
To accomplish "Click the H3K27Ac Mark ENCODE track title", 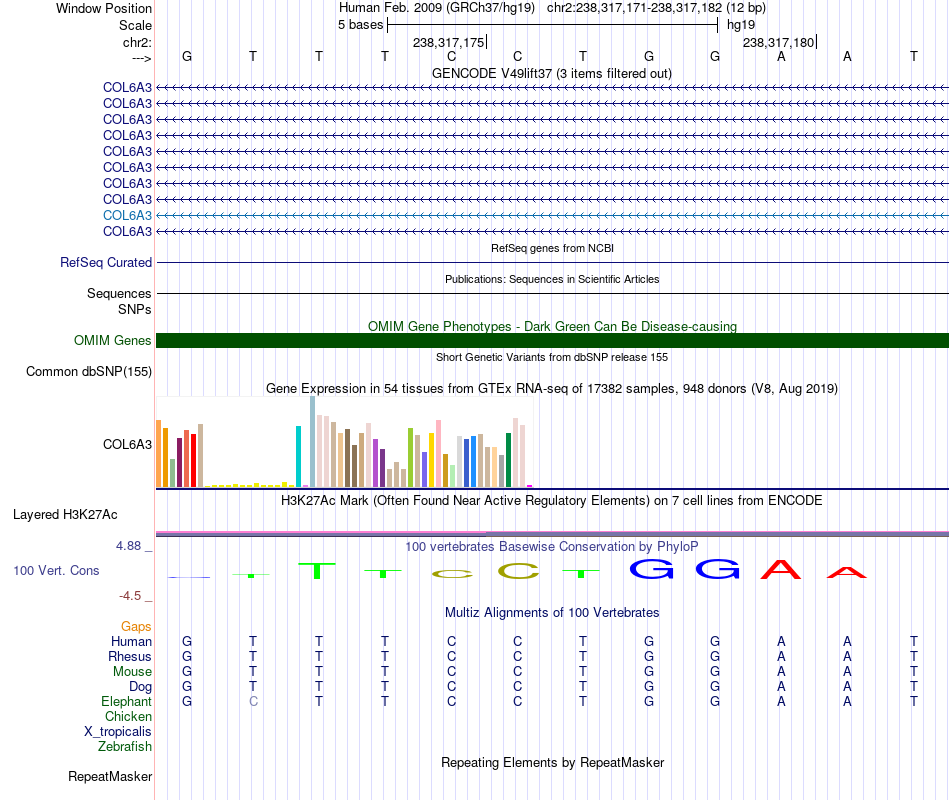I will point(552,501).
